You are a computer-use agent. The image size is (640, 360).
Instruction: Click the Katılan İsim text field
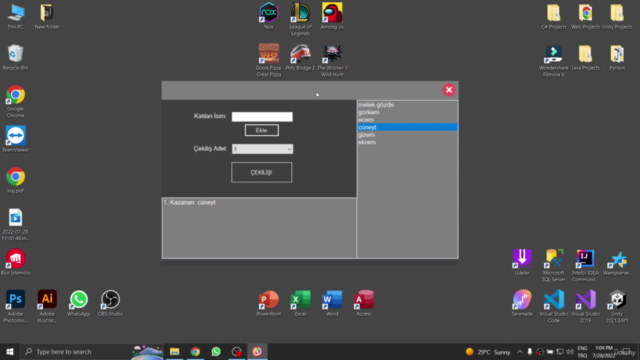pyautogui.click(x=262, y=117)
